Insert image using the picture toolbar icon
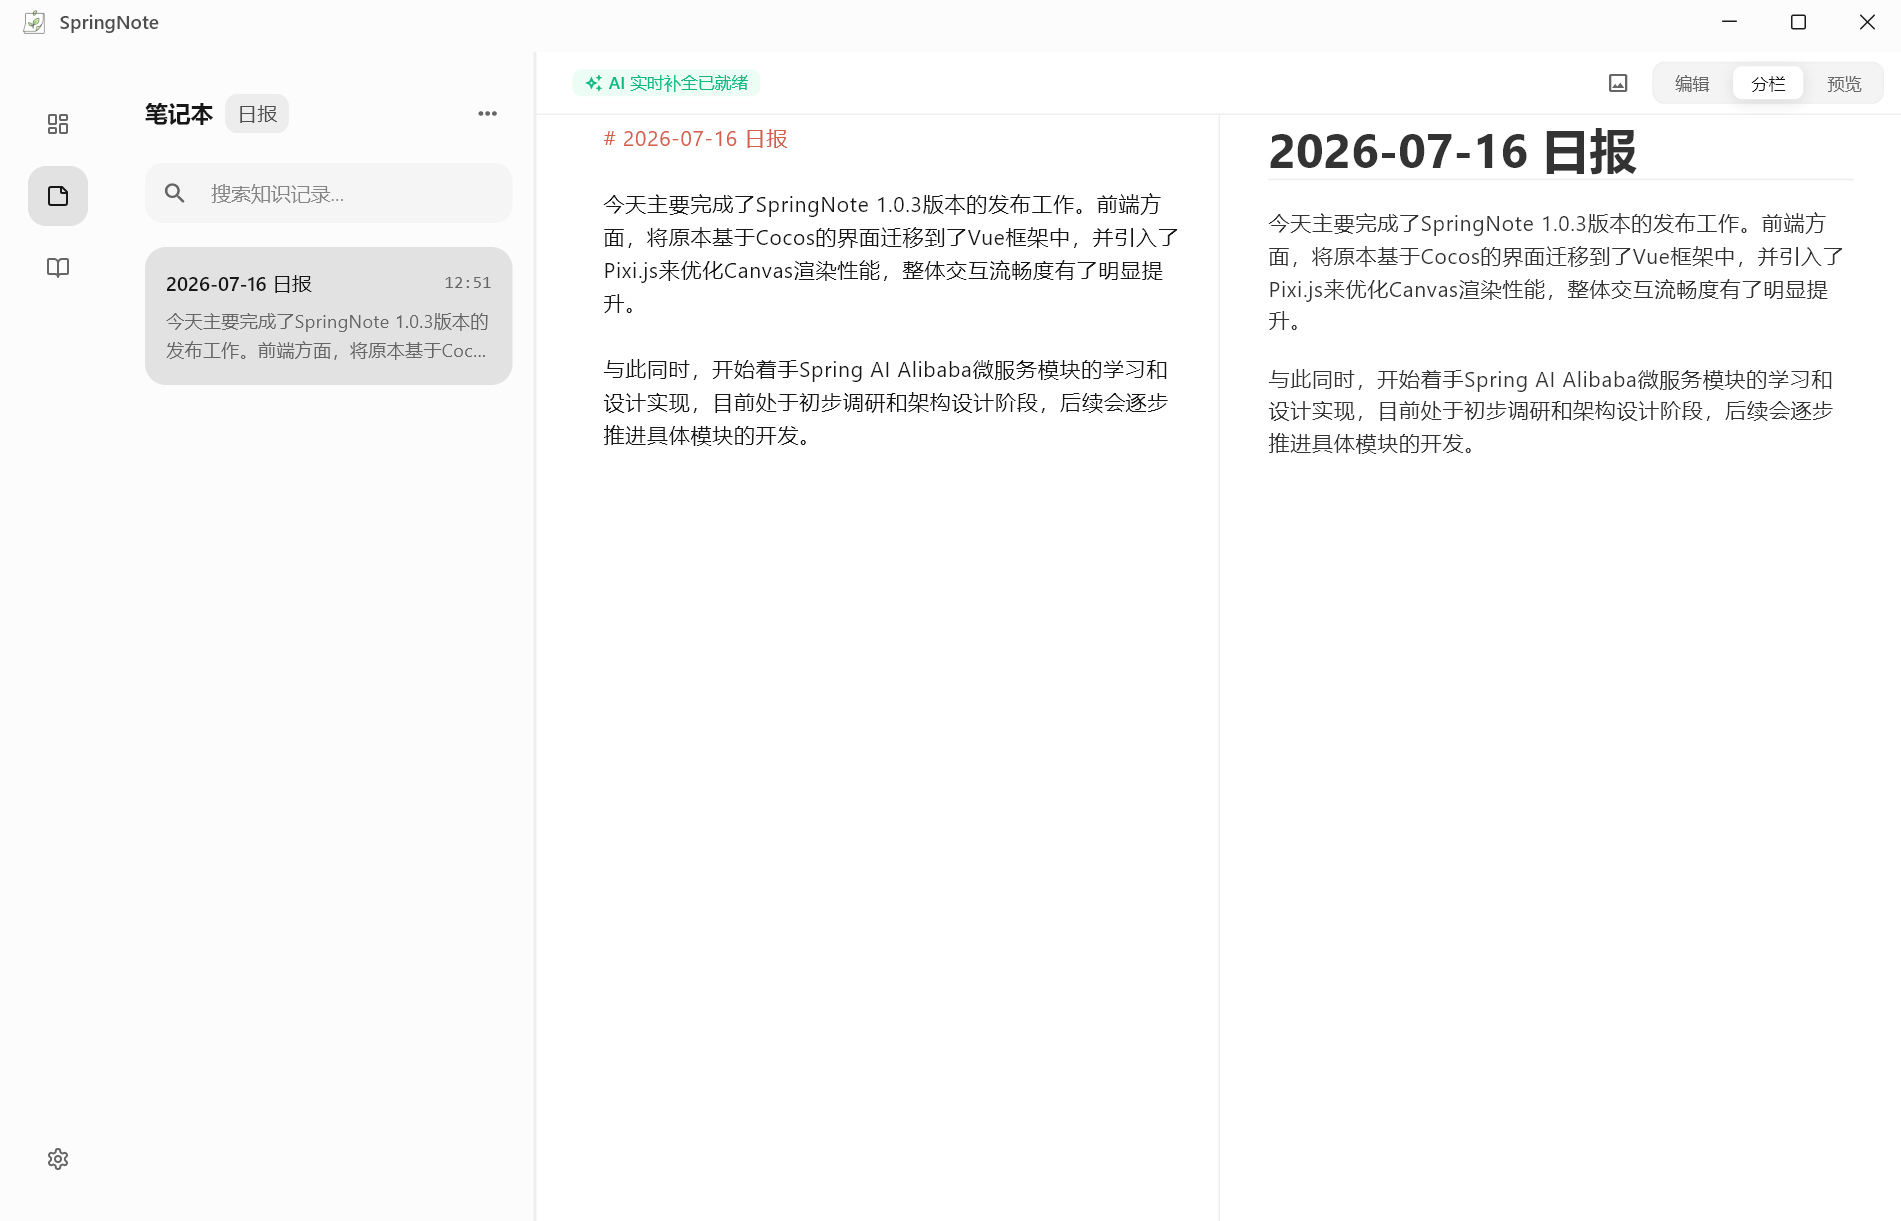Image resolution: width=1901 pixels, height=1221 pixels. 1618,83
